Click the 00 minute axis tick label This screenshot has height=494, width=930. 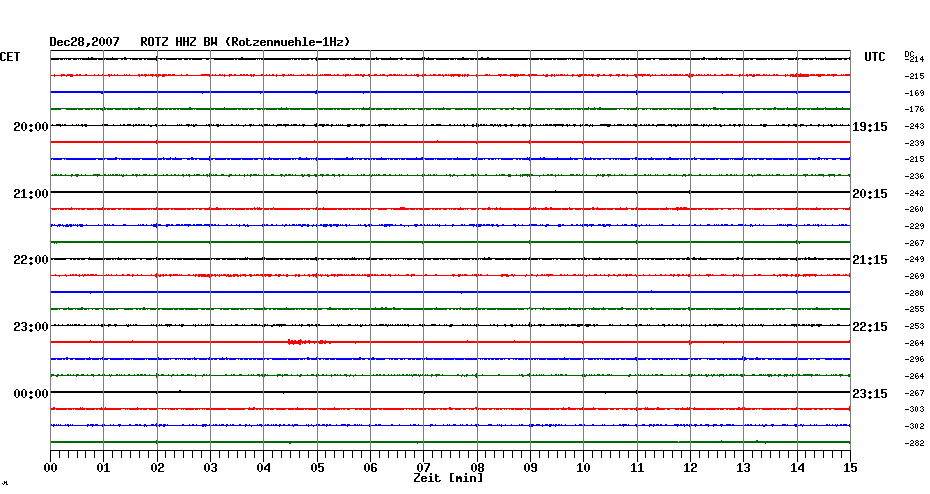[x=50, y=468]
